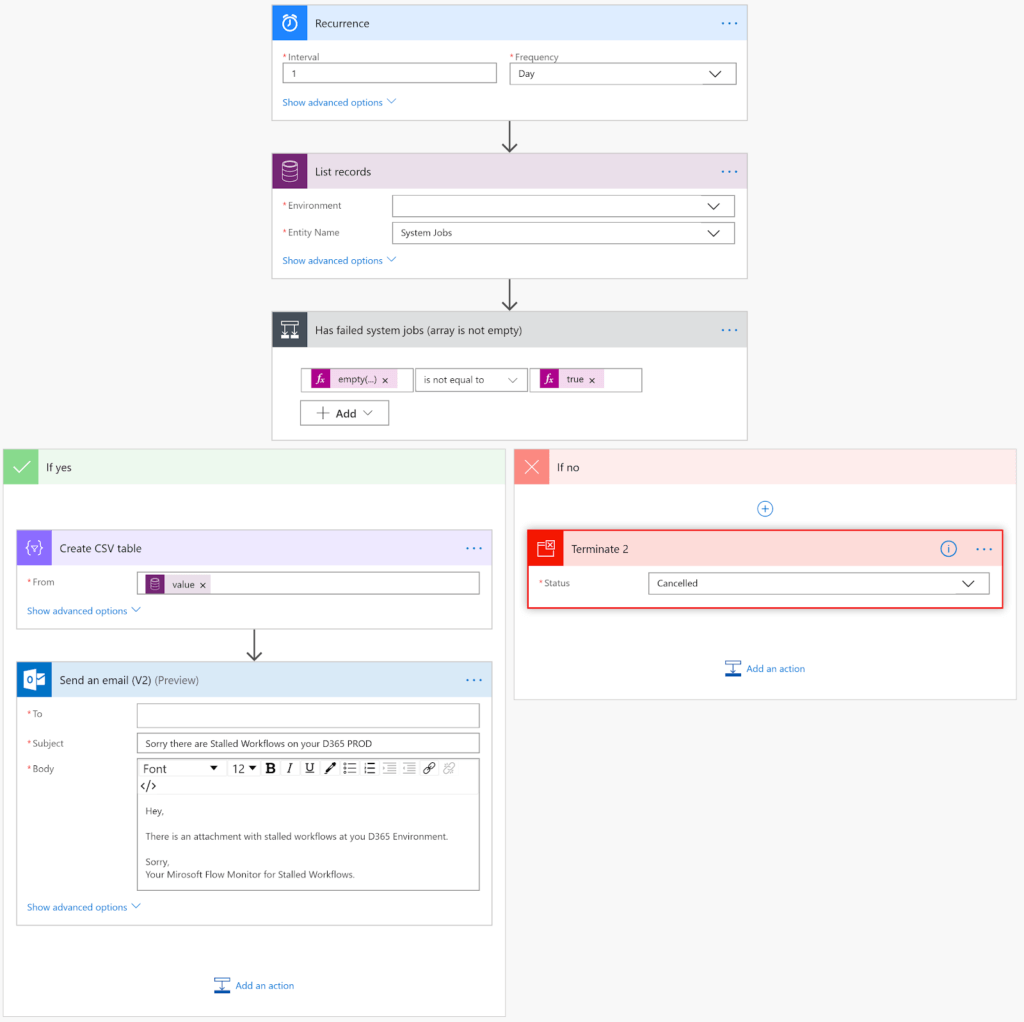Open the font color highlighter picker

[x=330, y=768]
